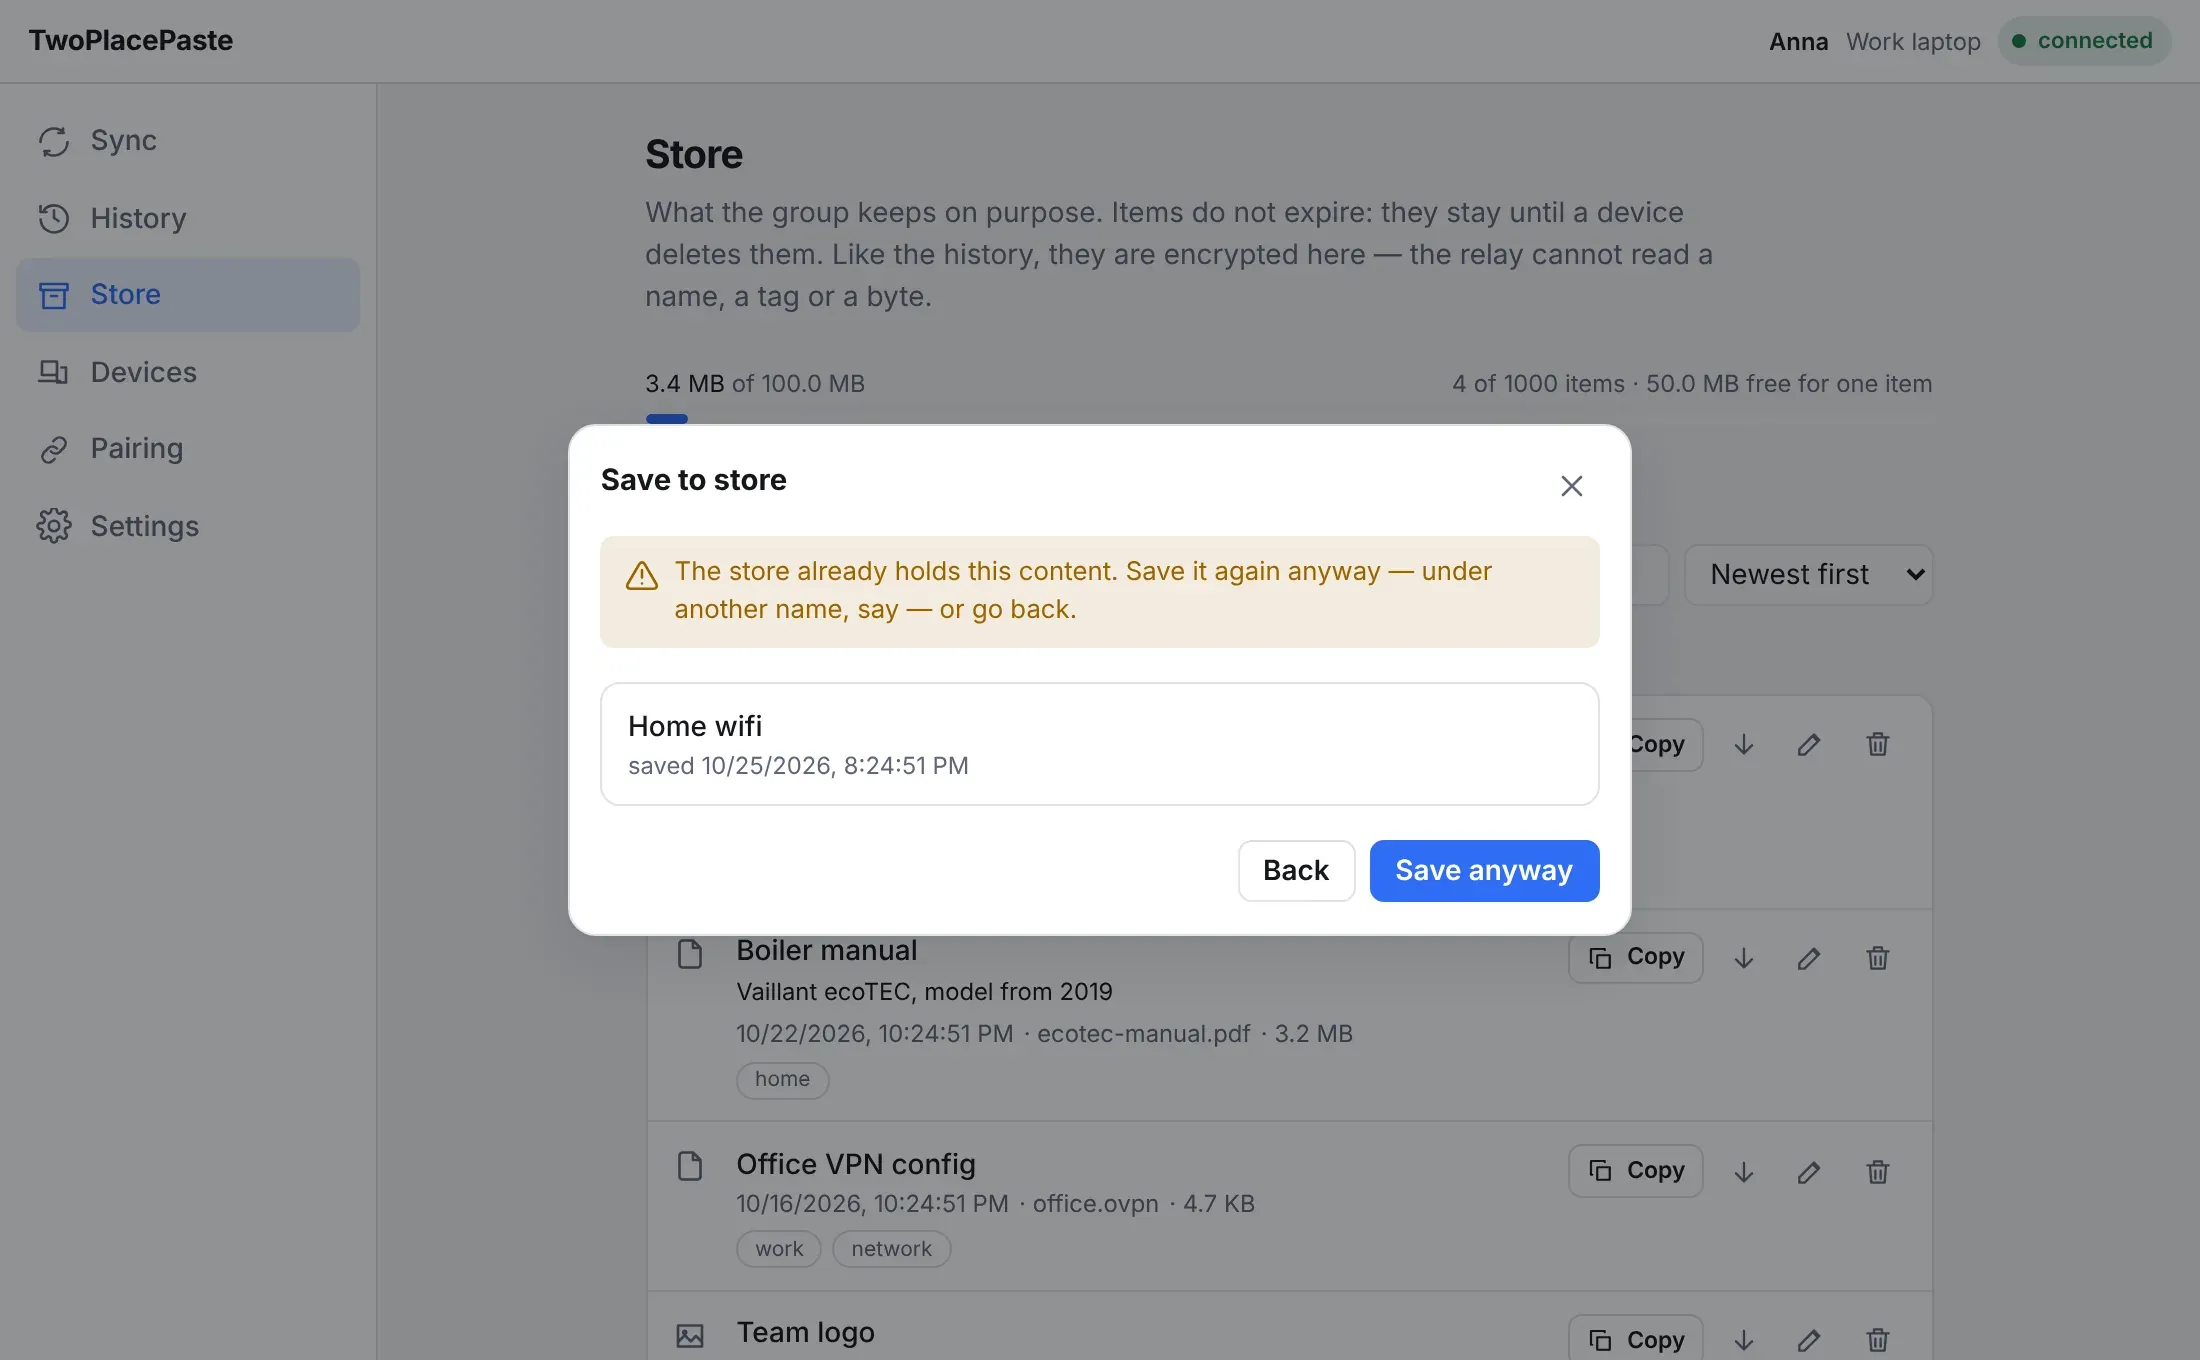
Task: Copy the Boiler manual item
Action: [1635, 958]
